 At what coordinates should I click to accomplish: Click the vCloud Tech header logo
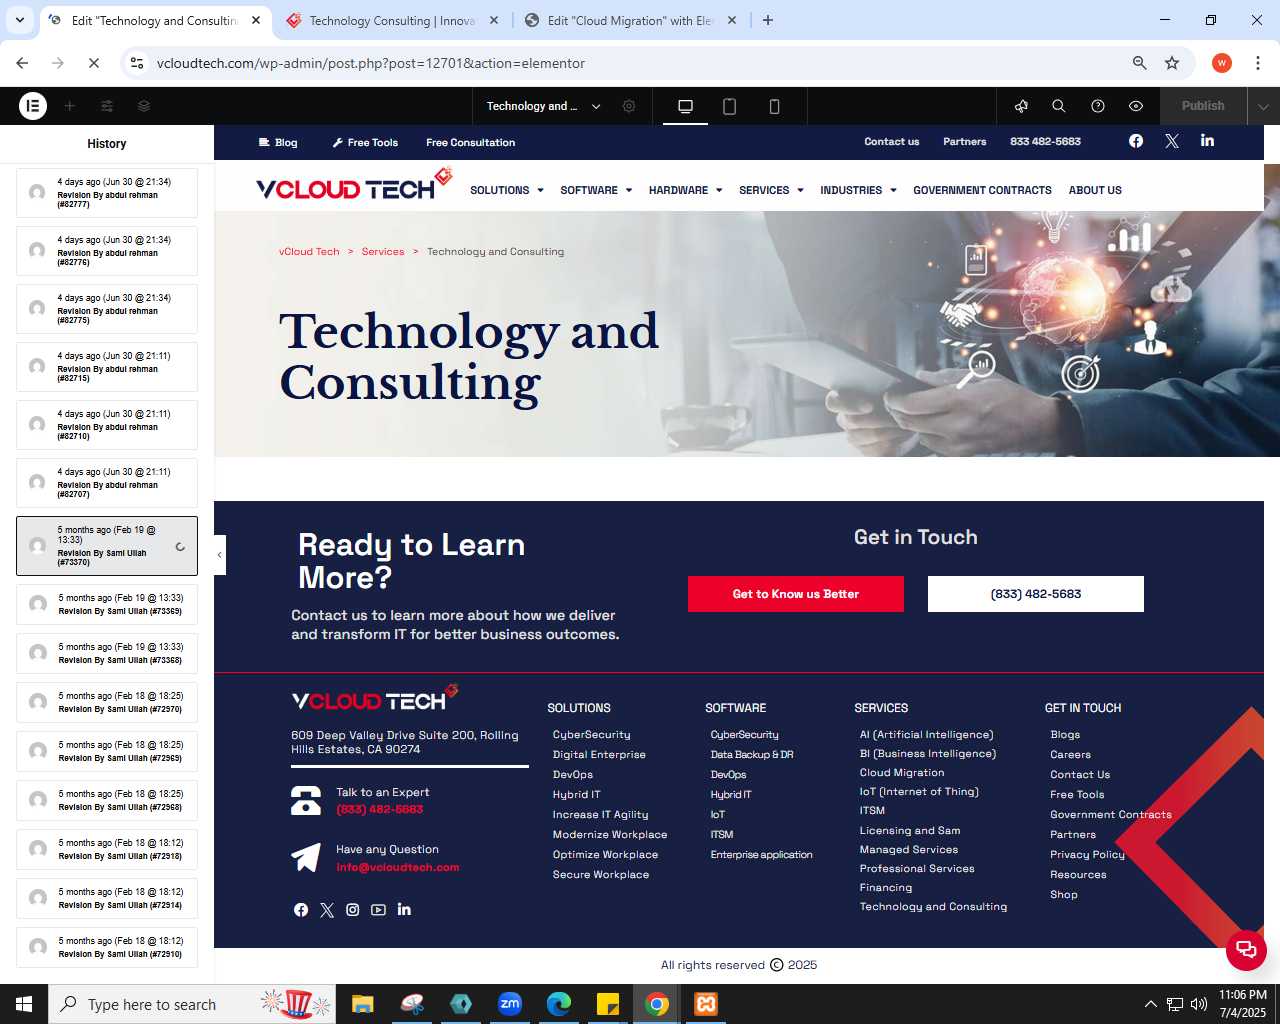pos(354,185)
